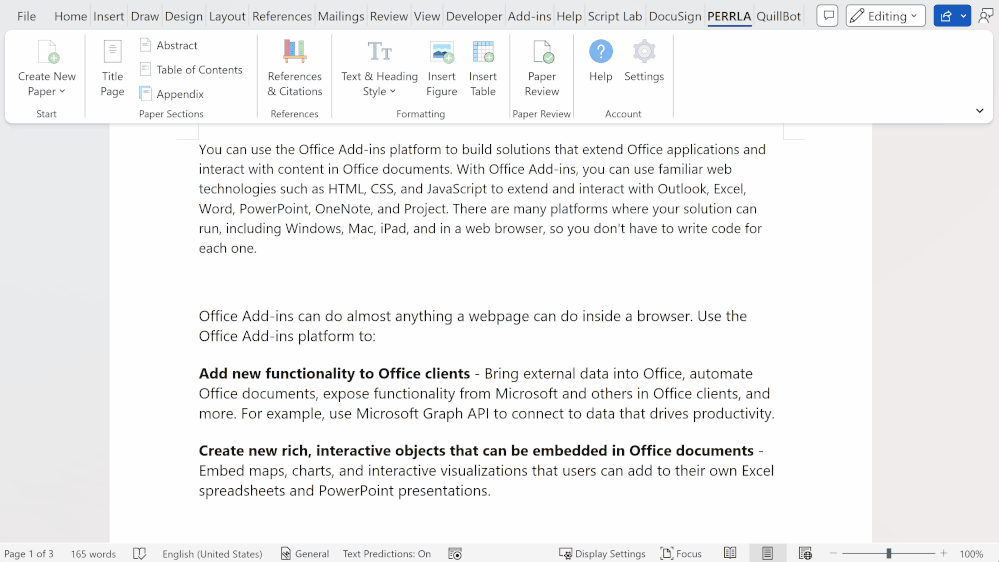
Task: Open the Editing mode dropdown
Action: pyautogui.click(x=885, y=16)
